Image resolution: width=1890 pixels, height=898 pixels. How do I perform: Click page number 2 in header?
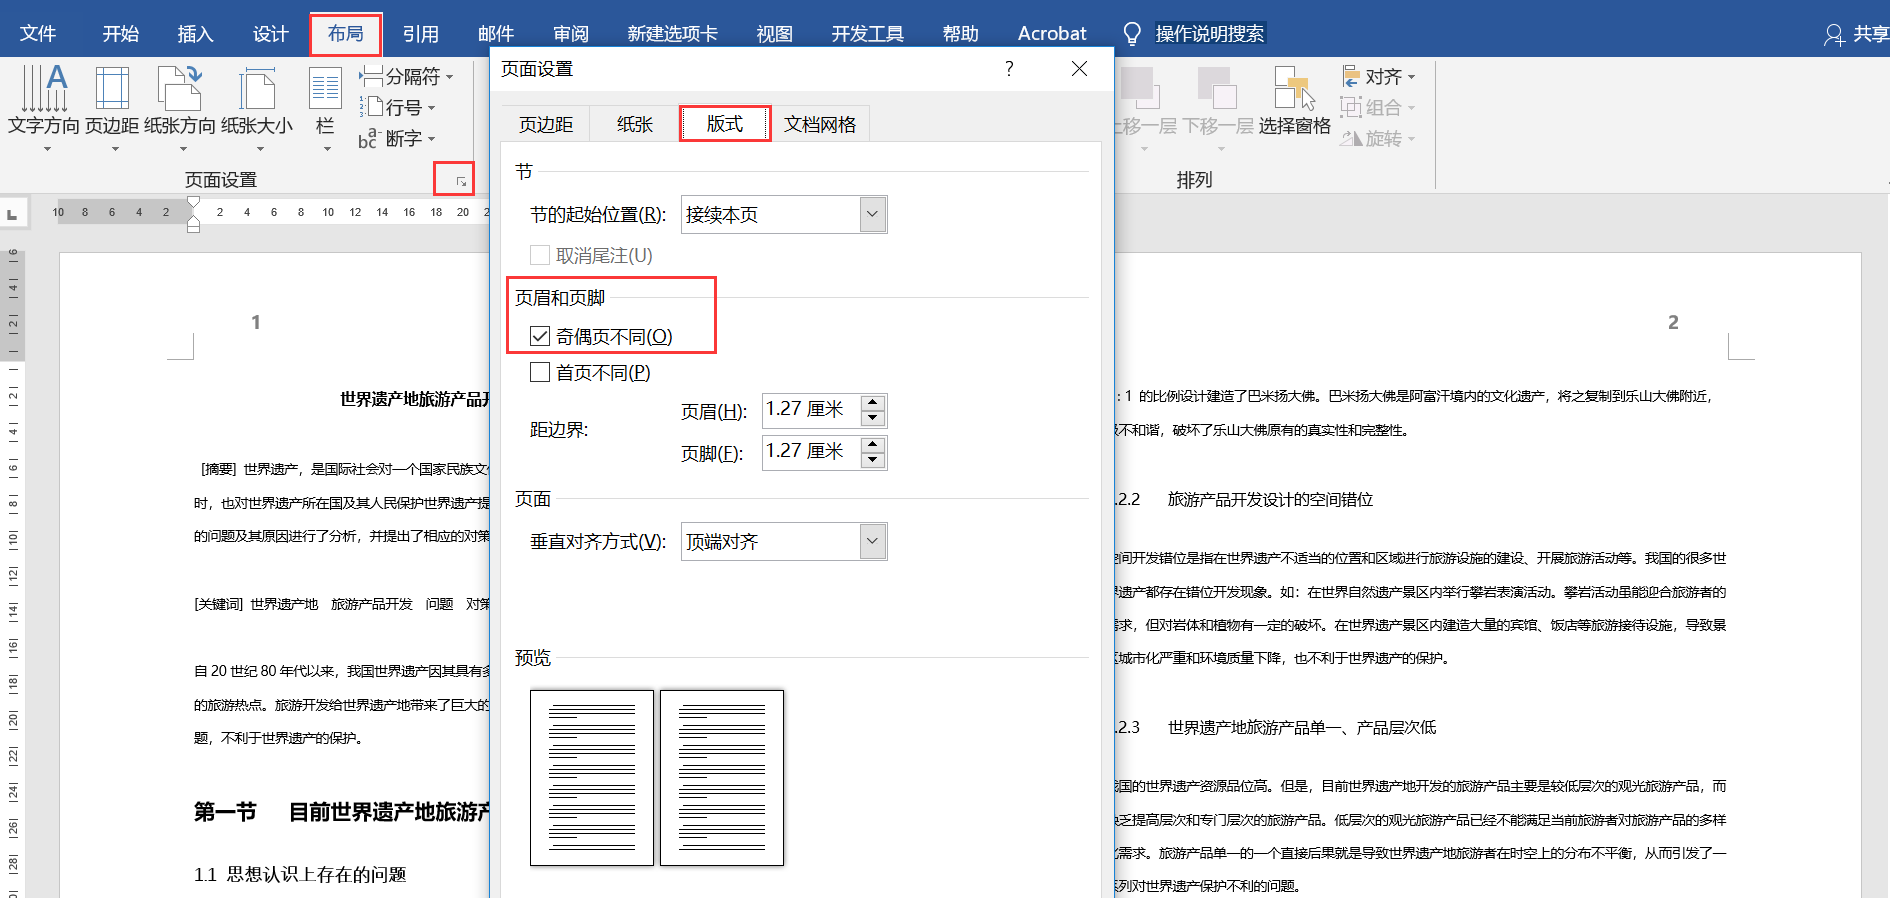pos(1673,322)
